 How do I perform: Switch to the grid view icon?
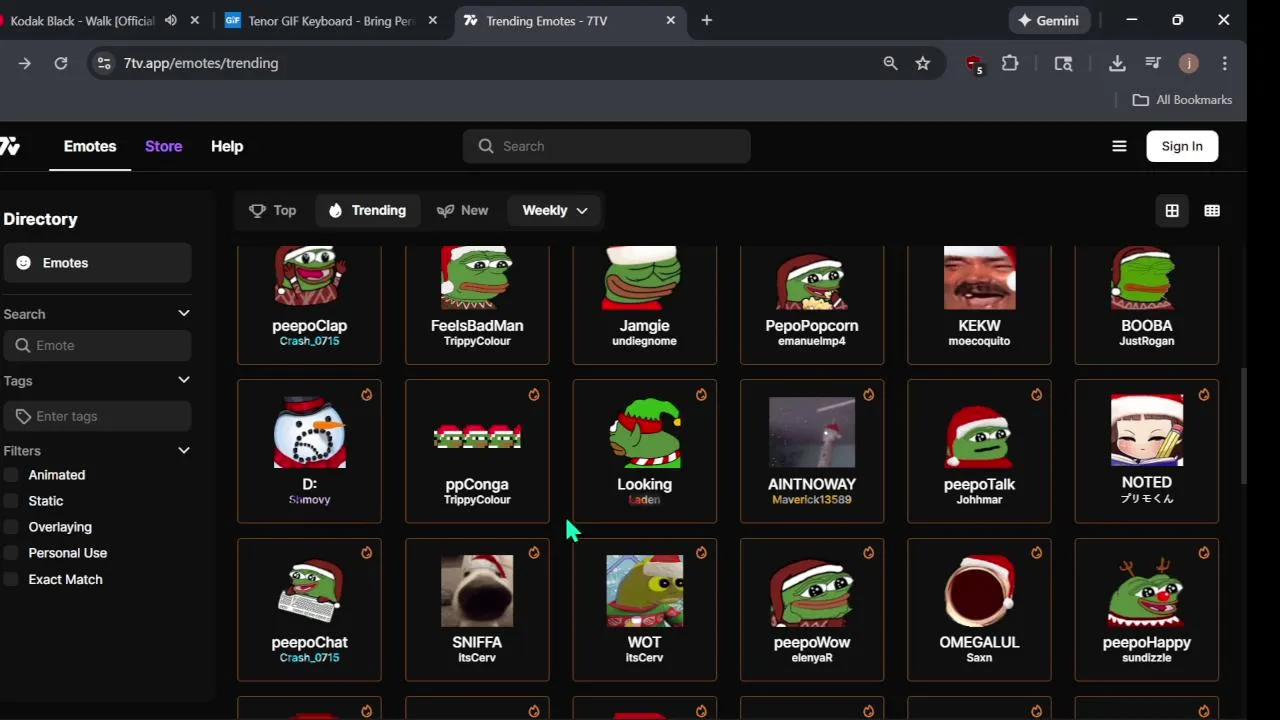[1172, 211]
